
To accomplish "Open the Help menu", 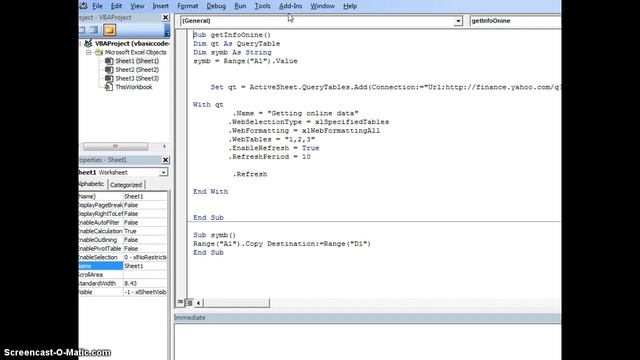I will coord(350,6).
